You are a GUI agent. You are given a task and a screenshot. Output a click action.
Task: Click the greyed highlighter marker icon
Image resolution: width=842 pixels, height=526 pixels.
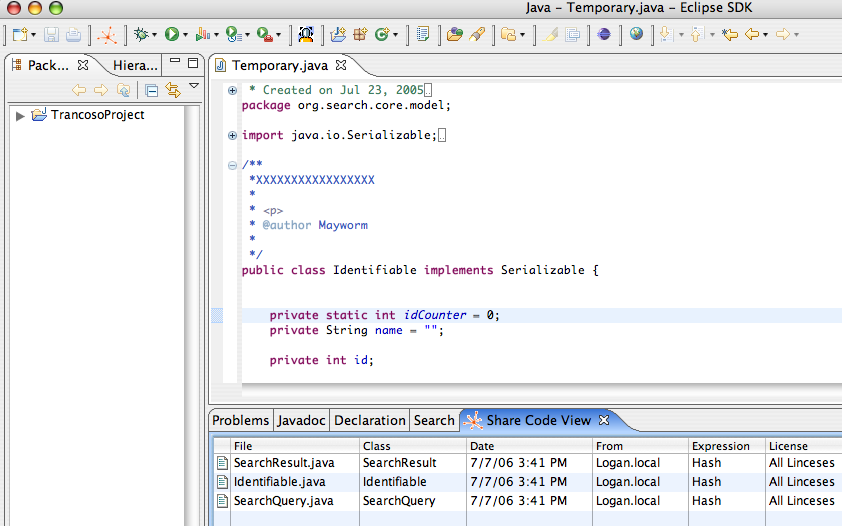pyautogui.click(x=550, y=35)
